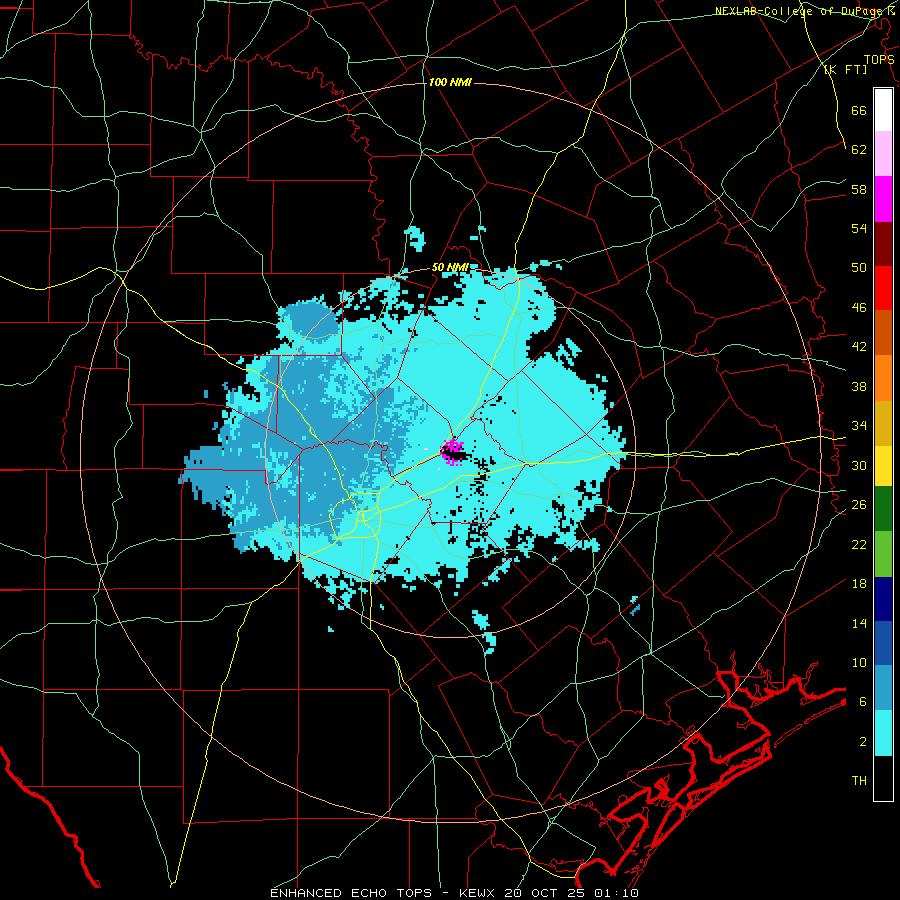Click the '22' legend value
Image resolution: width=900 pixels, height=900 pixels.
click(859, 544)
